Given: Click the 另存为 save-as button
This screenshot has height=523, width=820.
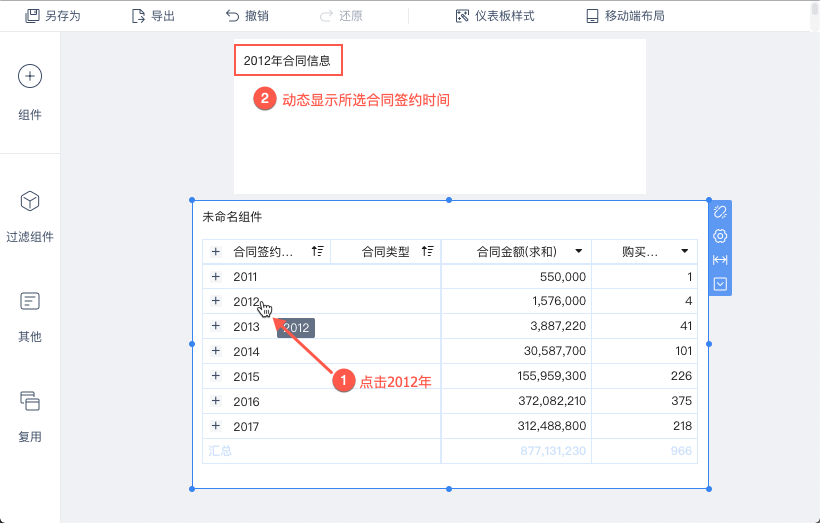Looking at the screenshot, I should [53, 16].
